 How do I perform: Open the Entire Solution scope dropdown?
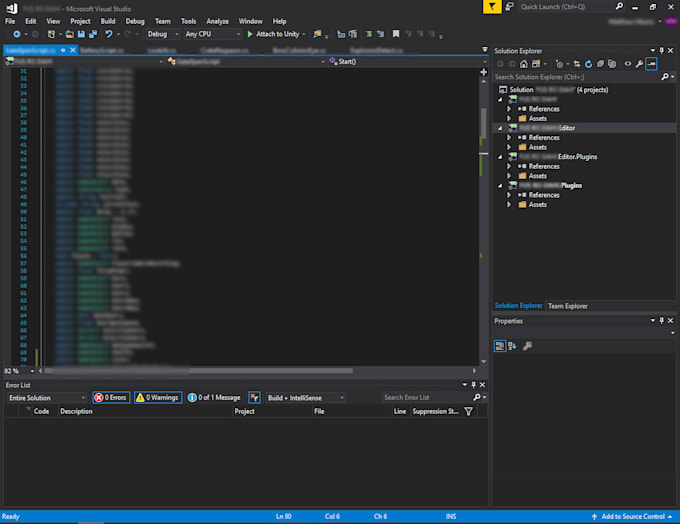click(46, 397)
